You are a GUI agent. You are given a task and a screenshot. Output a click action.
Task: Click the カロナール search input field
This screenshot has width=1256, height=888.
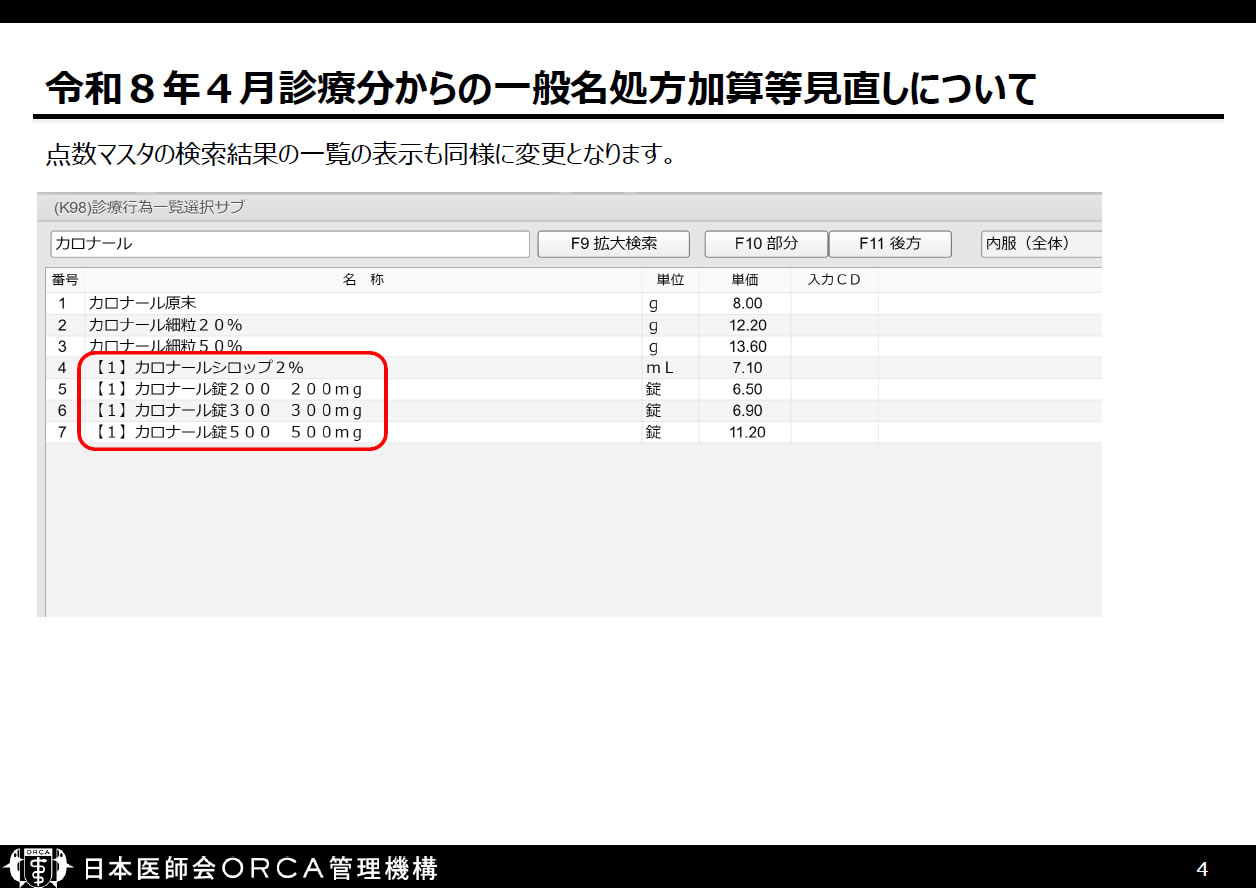[289, 244]
